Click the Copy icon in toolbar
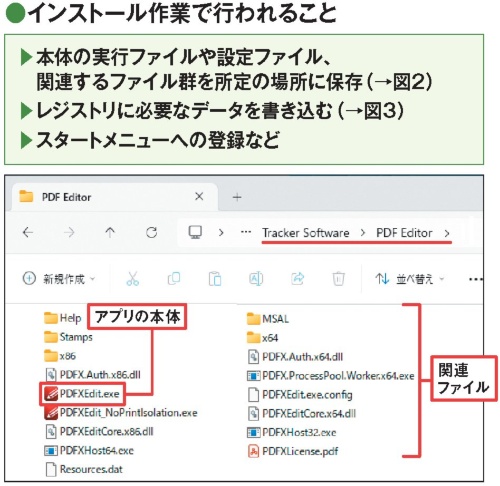This screenshot has height=486, width=500. (174, 278)
